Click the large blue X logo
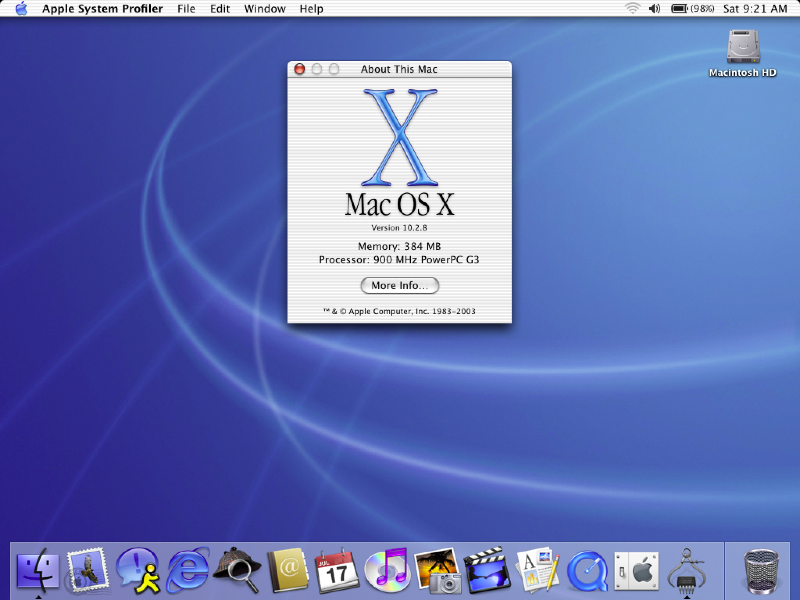800x600 pixels. (x=399, y=137)
